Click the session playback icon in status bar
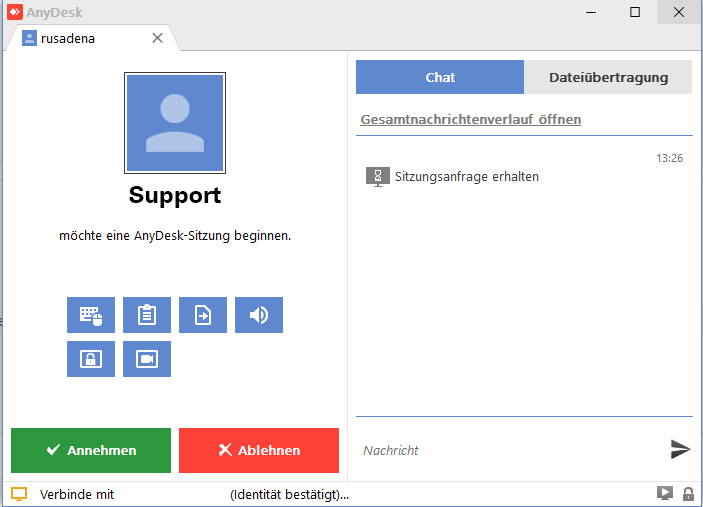703x507 pixels. point(665,494)
